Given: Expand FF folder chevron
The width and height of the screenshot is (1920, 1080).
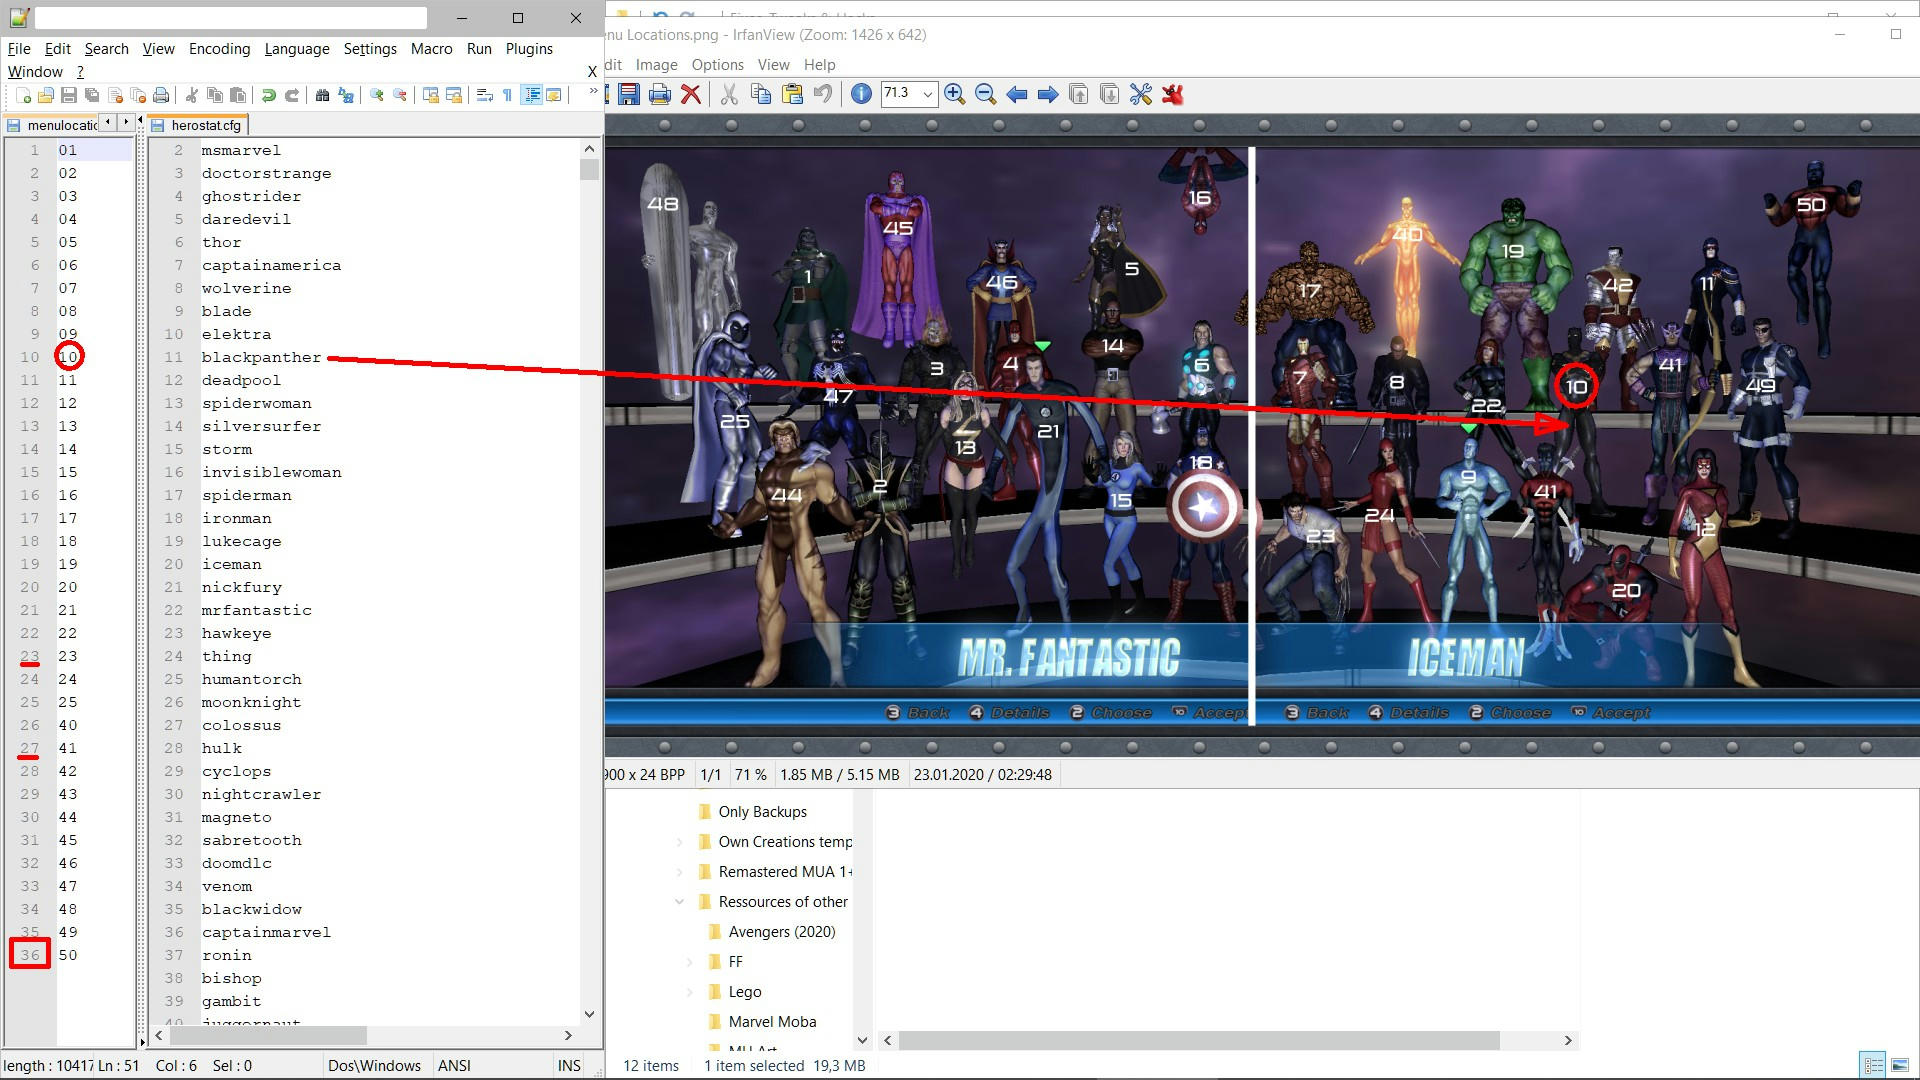Looking at the screenshot, I should click(x=689, y=961).
